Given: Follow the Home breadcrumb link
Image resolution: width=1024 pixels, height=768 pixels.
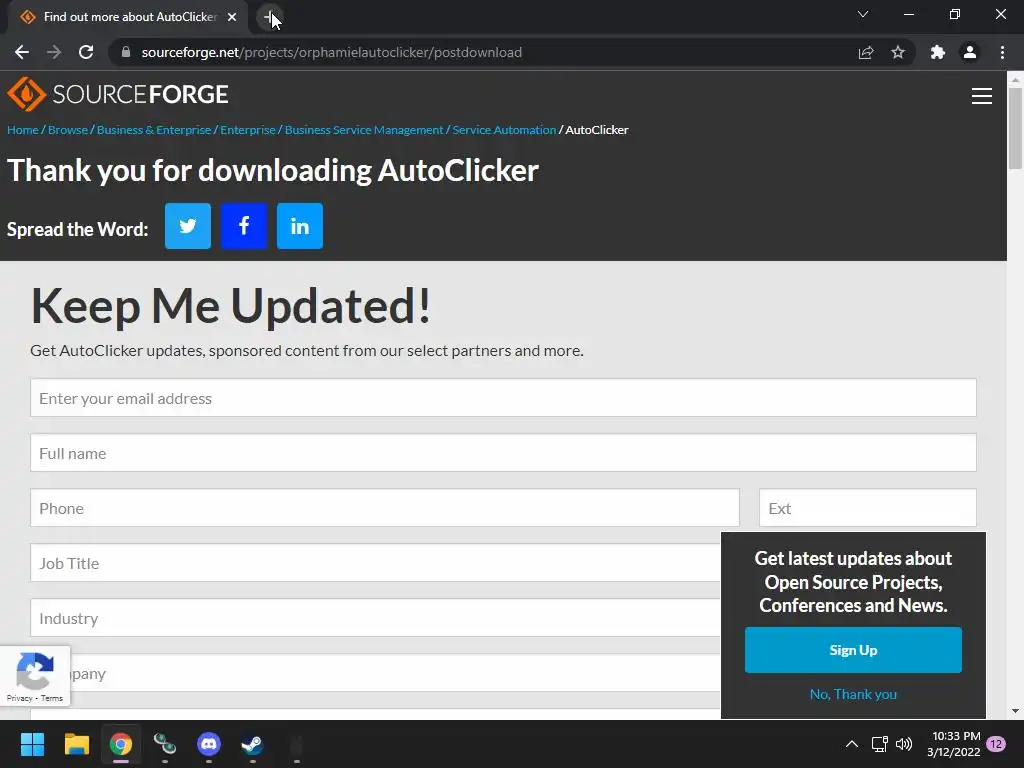Looking at the screenshot, I should click(23, 130).
